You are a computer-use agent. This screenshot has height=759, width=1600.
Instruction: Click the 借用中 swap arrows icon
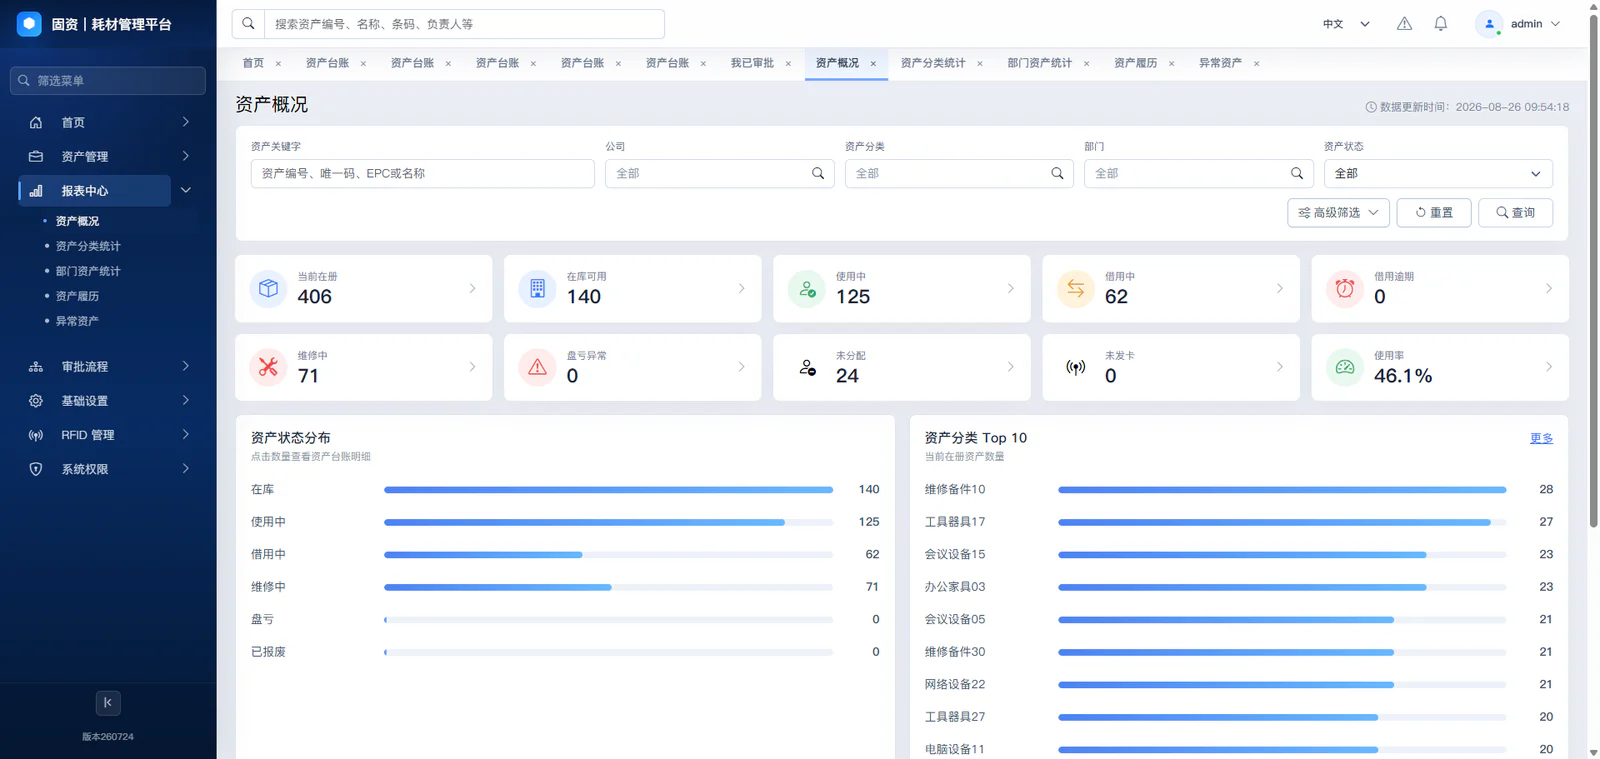pos(1076,288)
